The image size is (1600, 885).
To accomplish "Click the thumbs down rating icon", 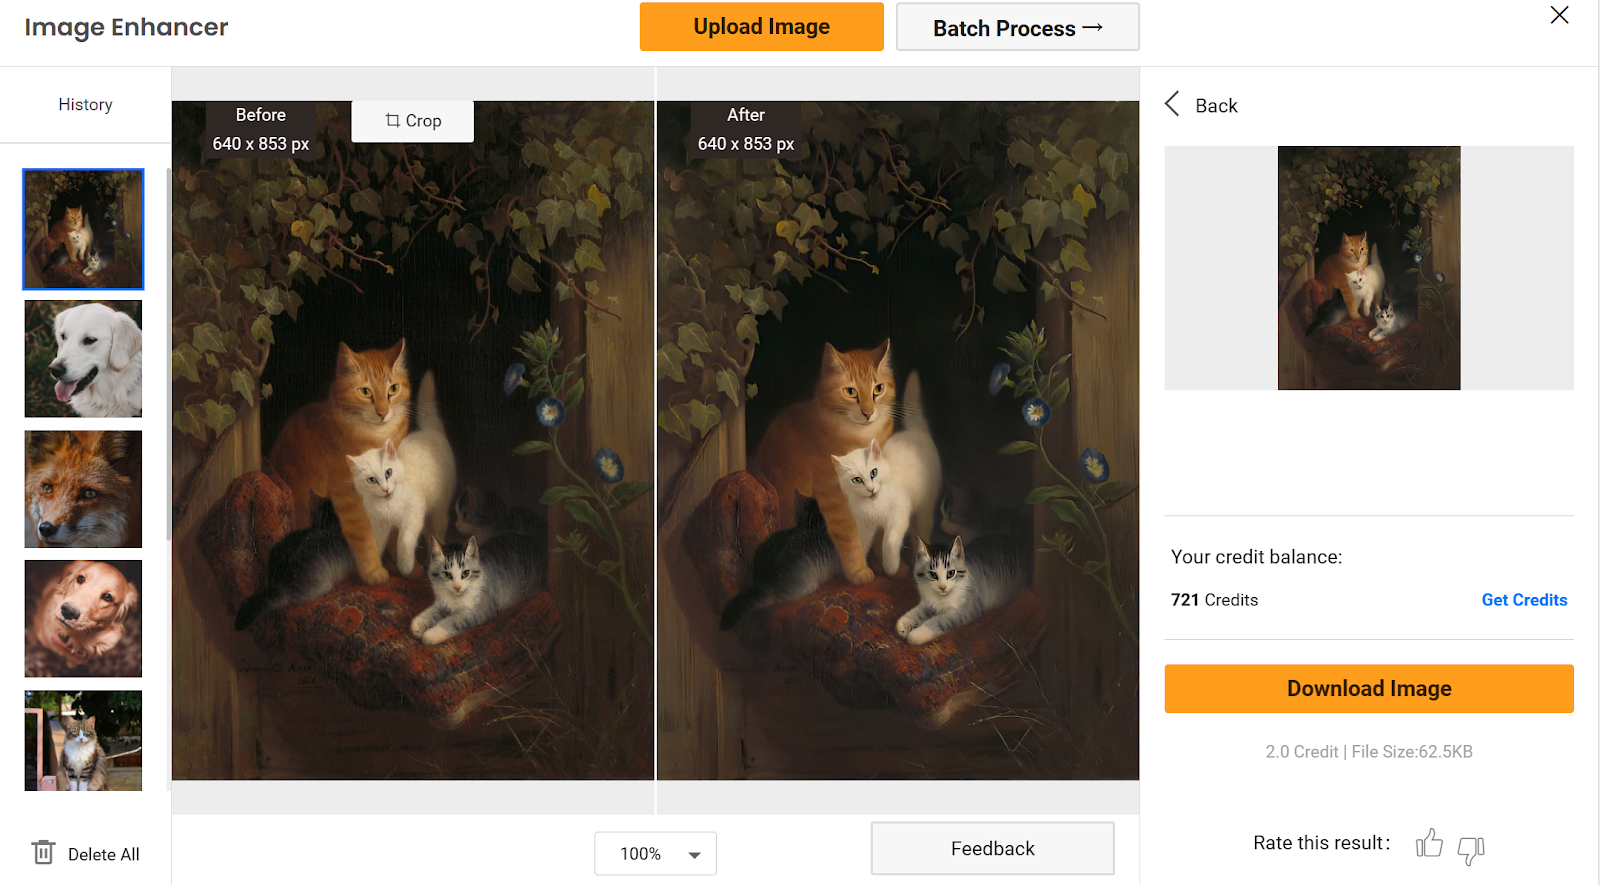I will click(x=1471, y=849).
